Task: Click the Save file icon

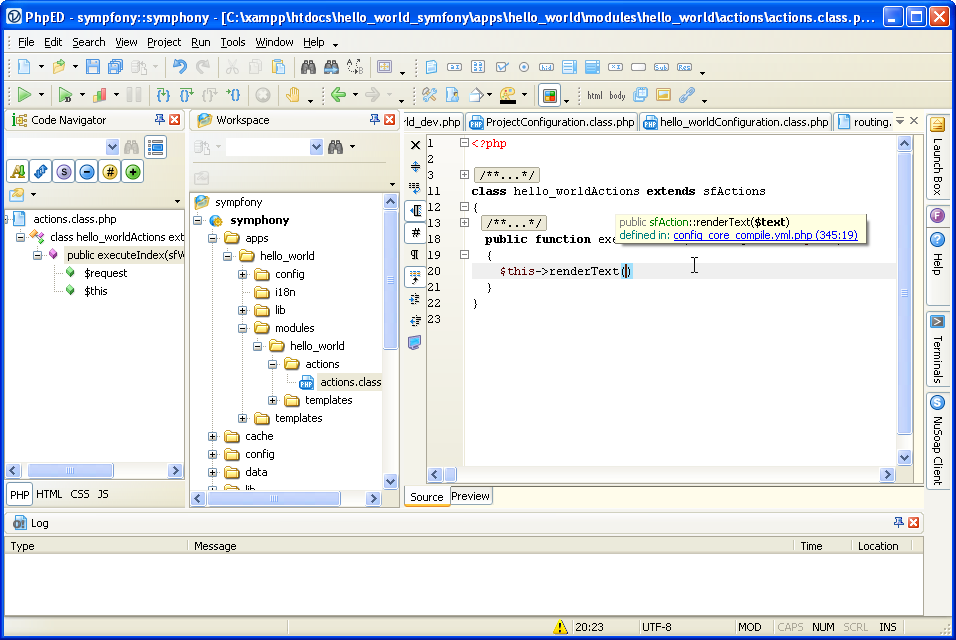Action: [x=92, y=67]
